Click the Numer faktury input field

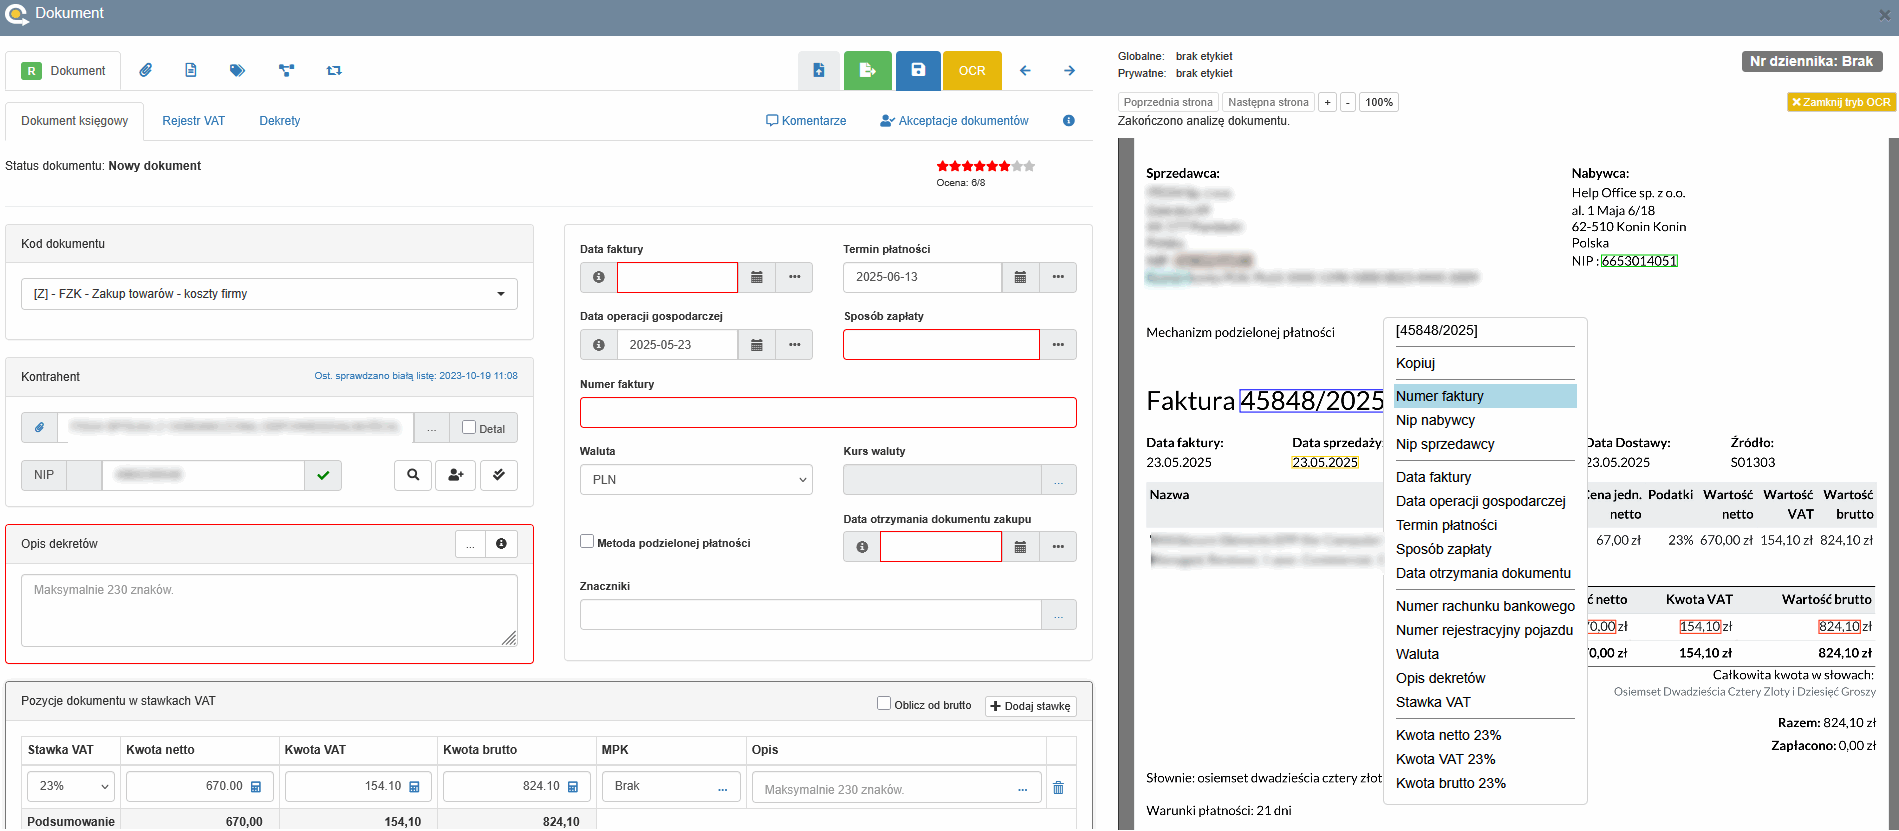click(x=828, y=412)
